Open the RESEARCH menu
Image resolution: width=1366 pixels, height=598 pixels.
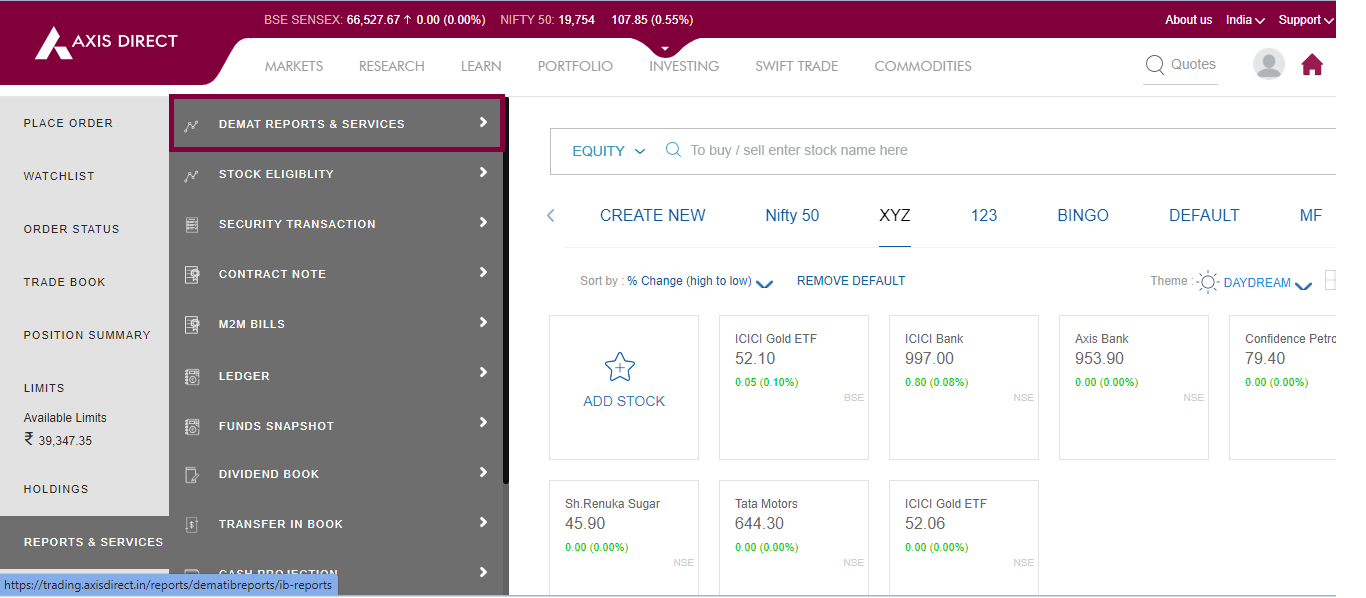click(392, 66)
